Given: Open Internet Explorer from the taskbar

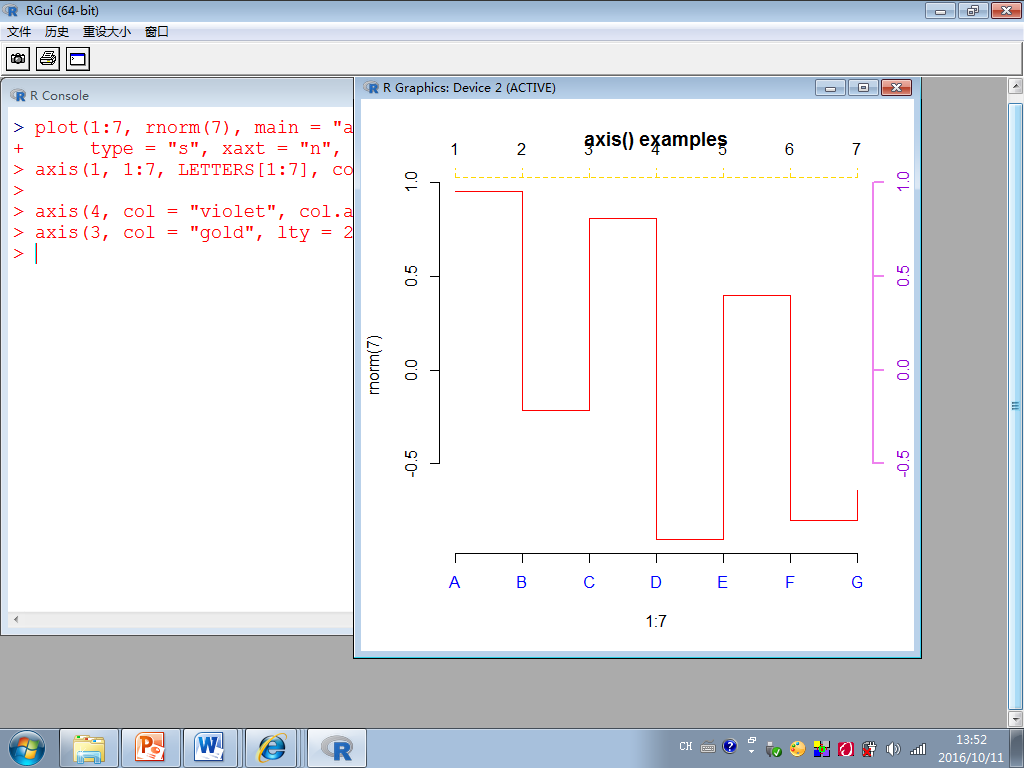Looking at the screenshot, I should tap(272, 748).
